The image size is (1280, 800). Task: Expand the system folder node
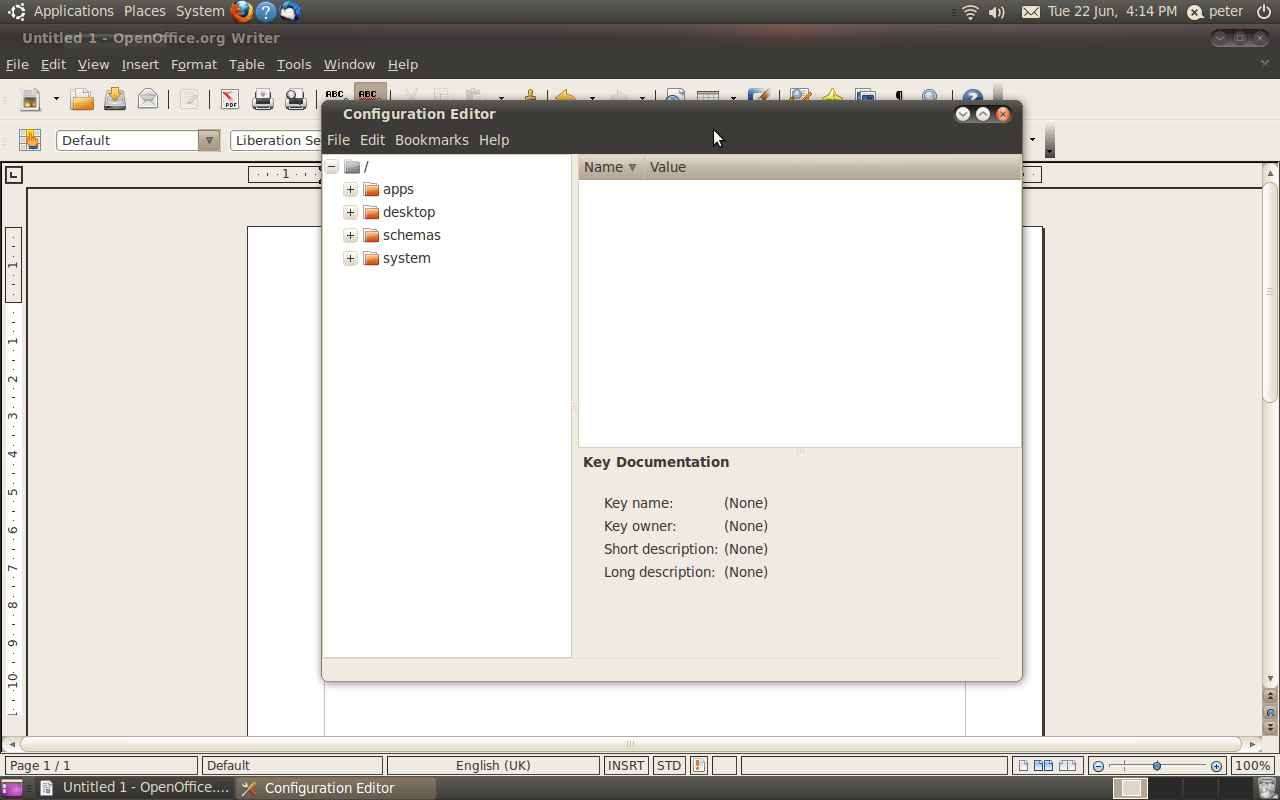pyautogui.click(x=350, y=258)
